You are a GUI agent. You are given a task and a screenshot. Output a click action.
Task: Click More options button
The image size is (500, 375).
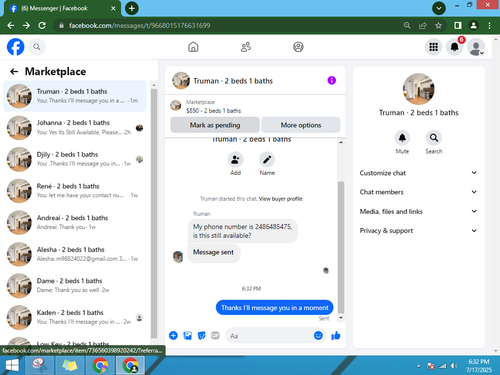[301, 125]
